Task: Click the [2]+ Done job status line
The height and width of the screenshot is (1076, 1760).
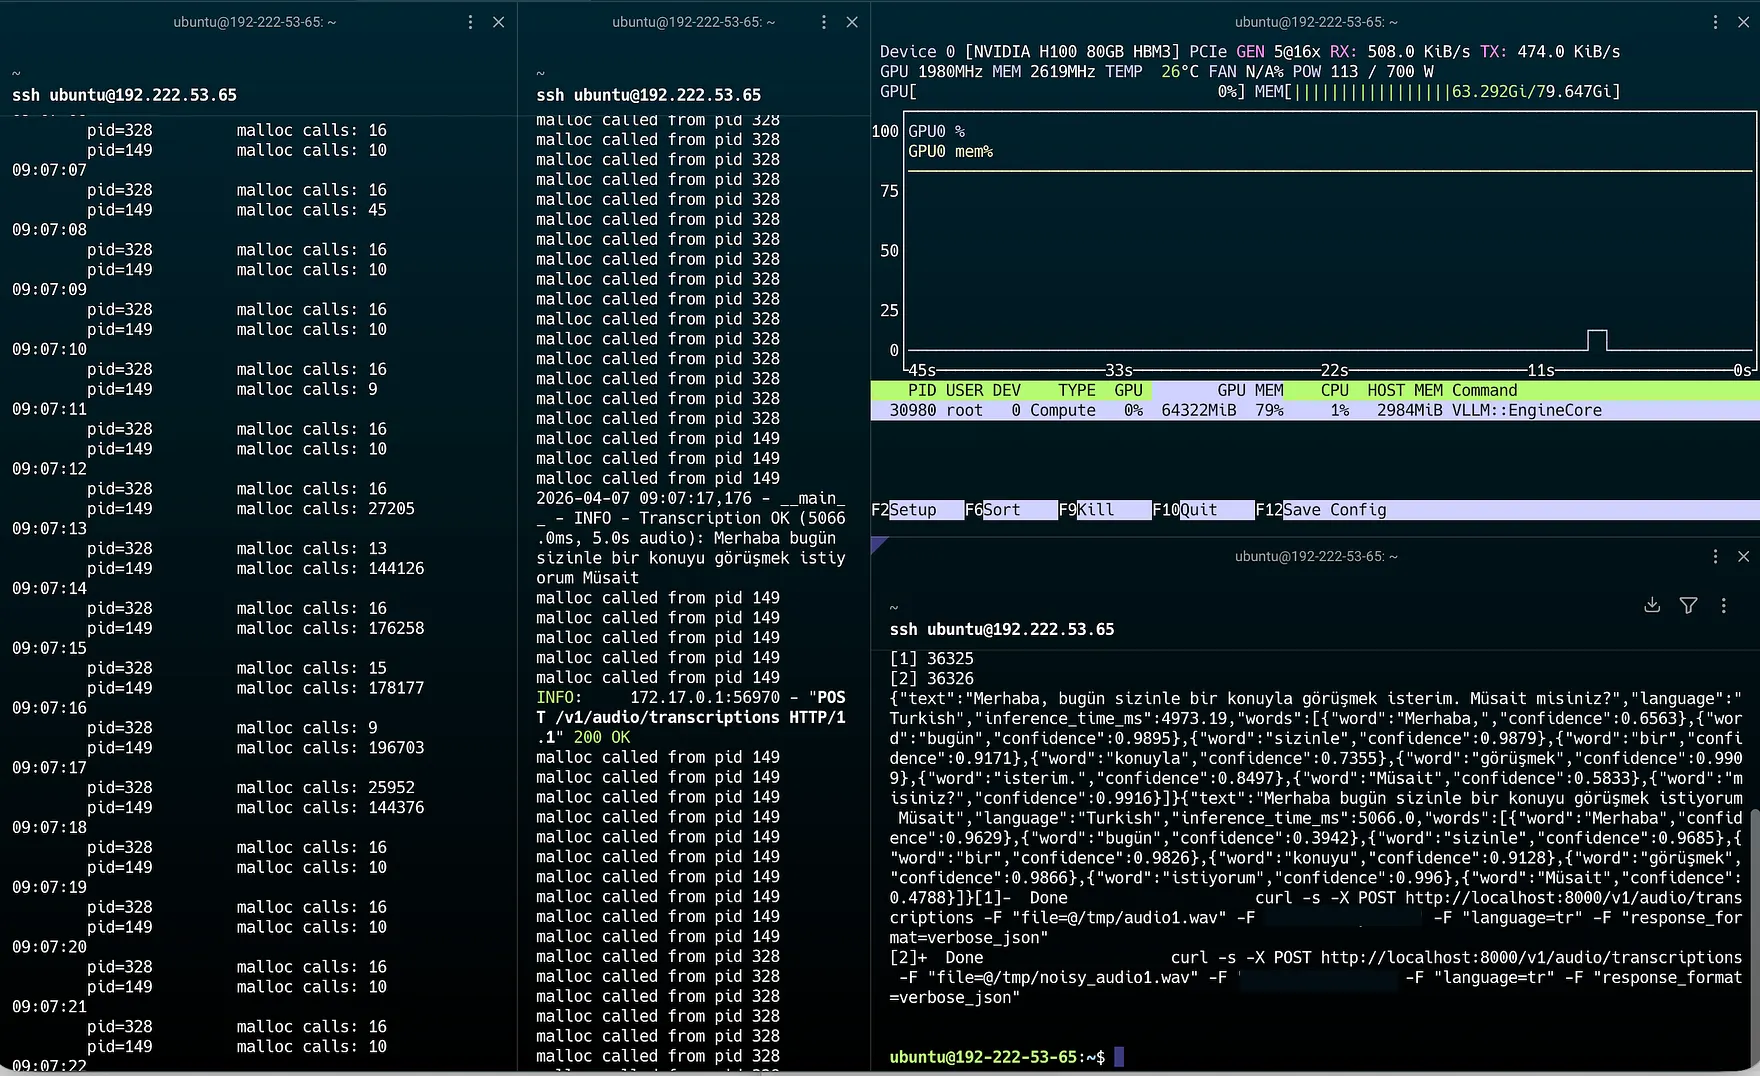Action: point(1316,977)
